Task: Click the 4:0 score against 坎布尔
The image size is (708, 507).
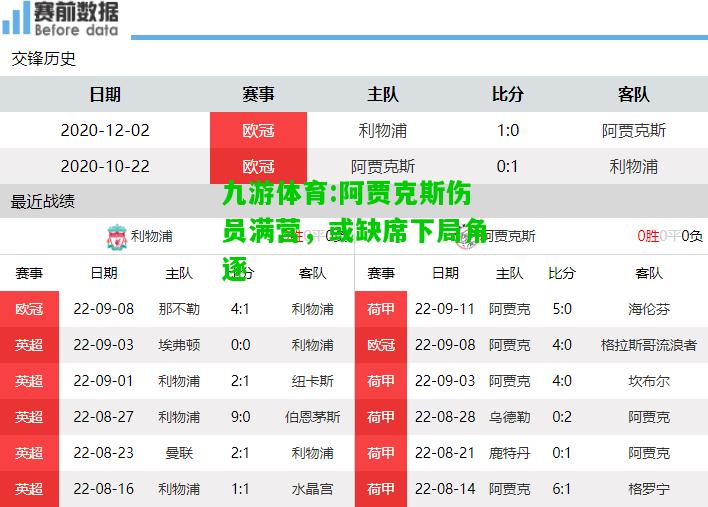Action: (562, 381)
